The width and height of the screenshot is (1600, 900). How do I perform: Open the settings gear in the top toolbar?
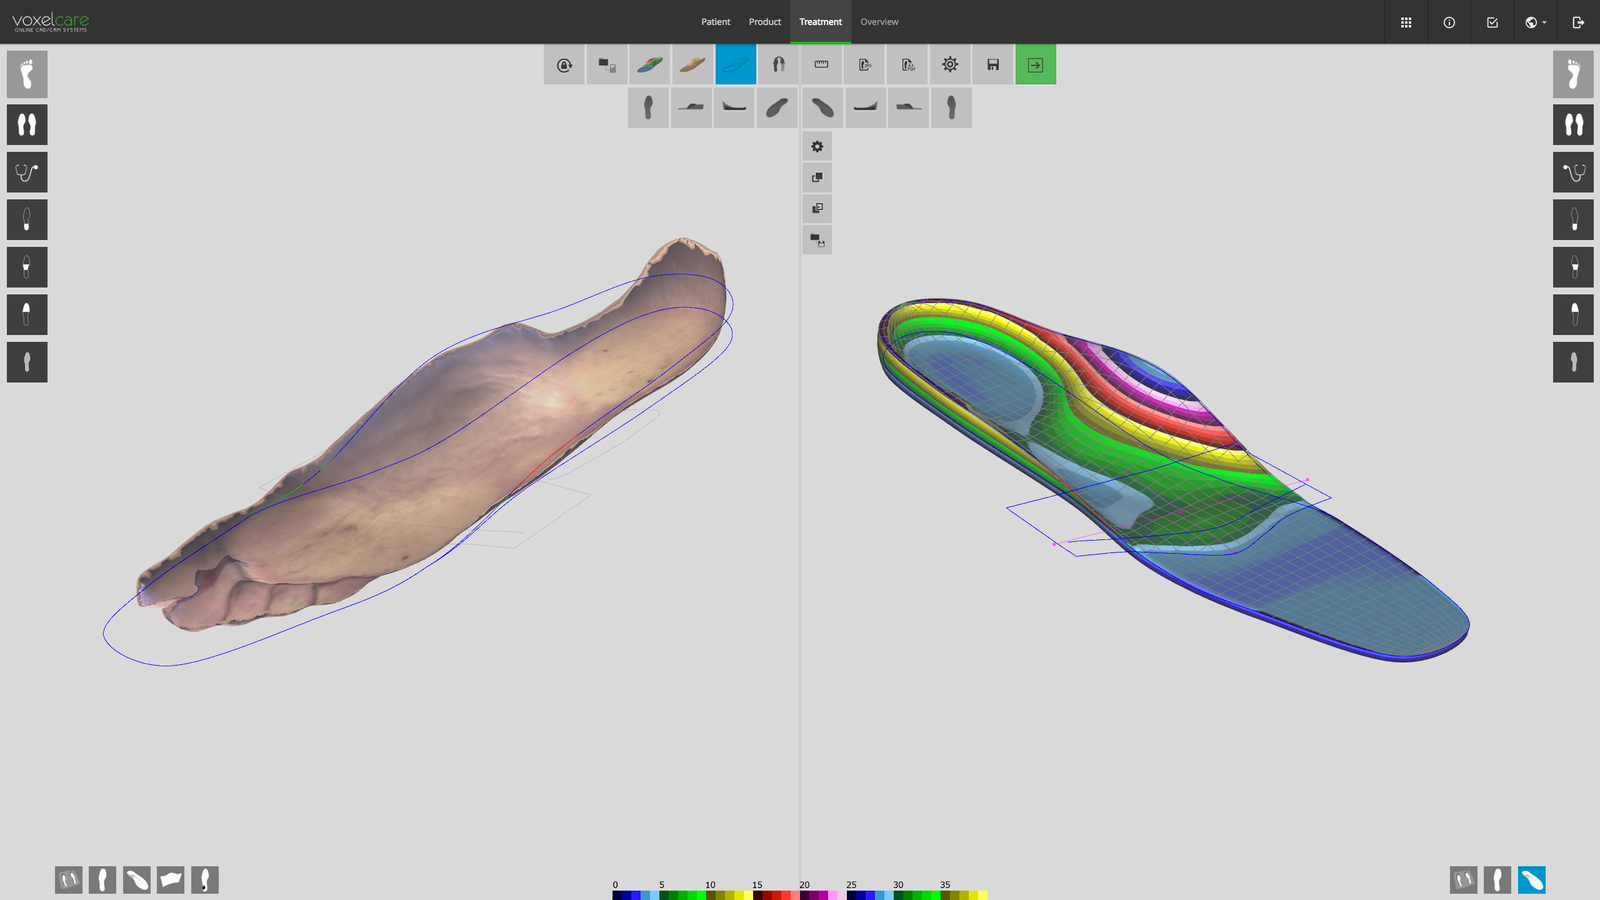point(949,64)
